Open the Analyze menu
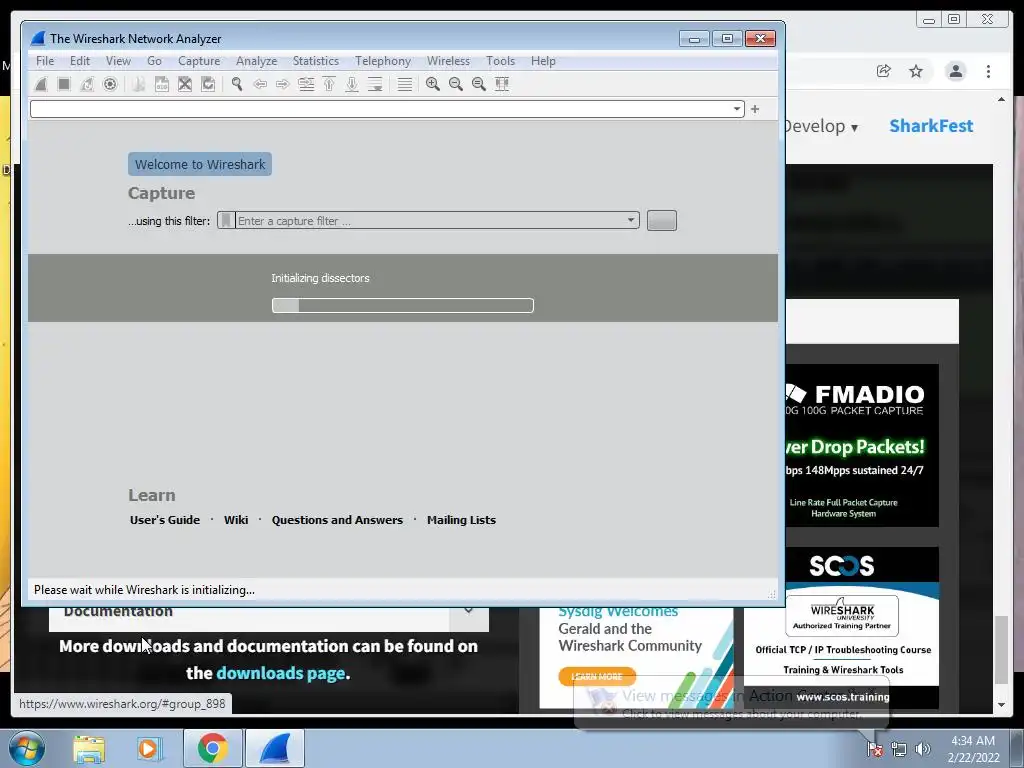The width and height of the screenshot is (1024, 768). (257, 61)
